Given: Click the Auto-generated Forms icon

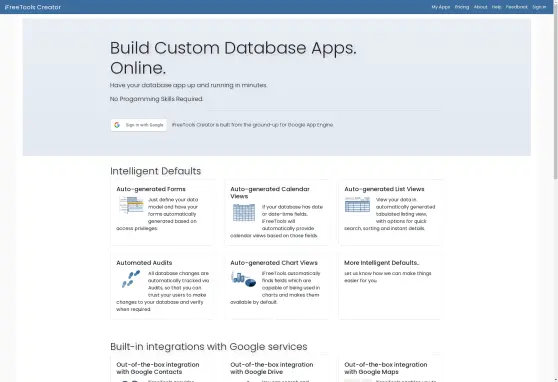Looking at the screenshot, I should pyautogui.click(x=131, y=205).
